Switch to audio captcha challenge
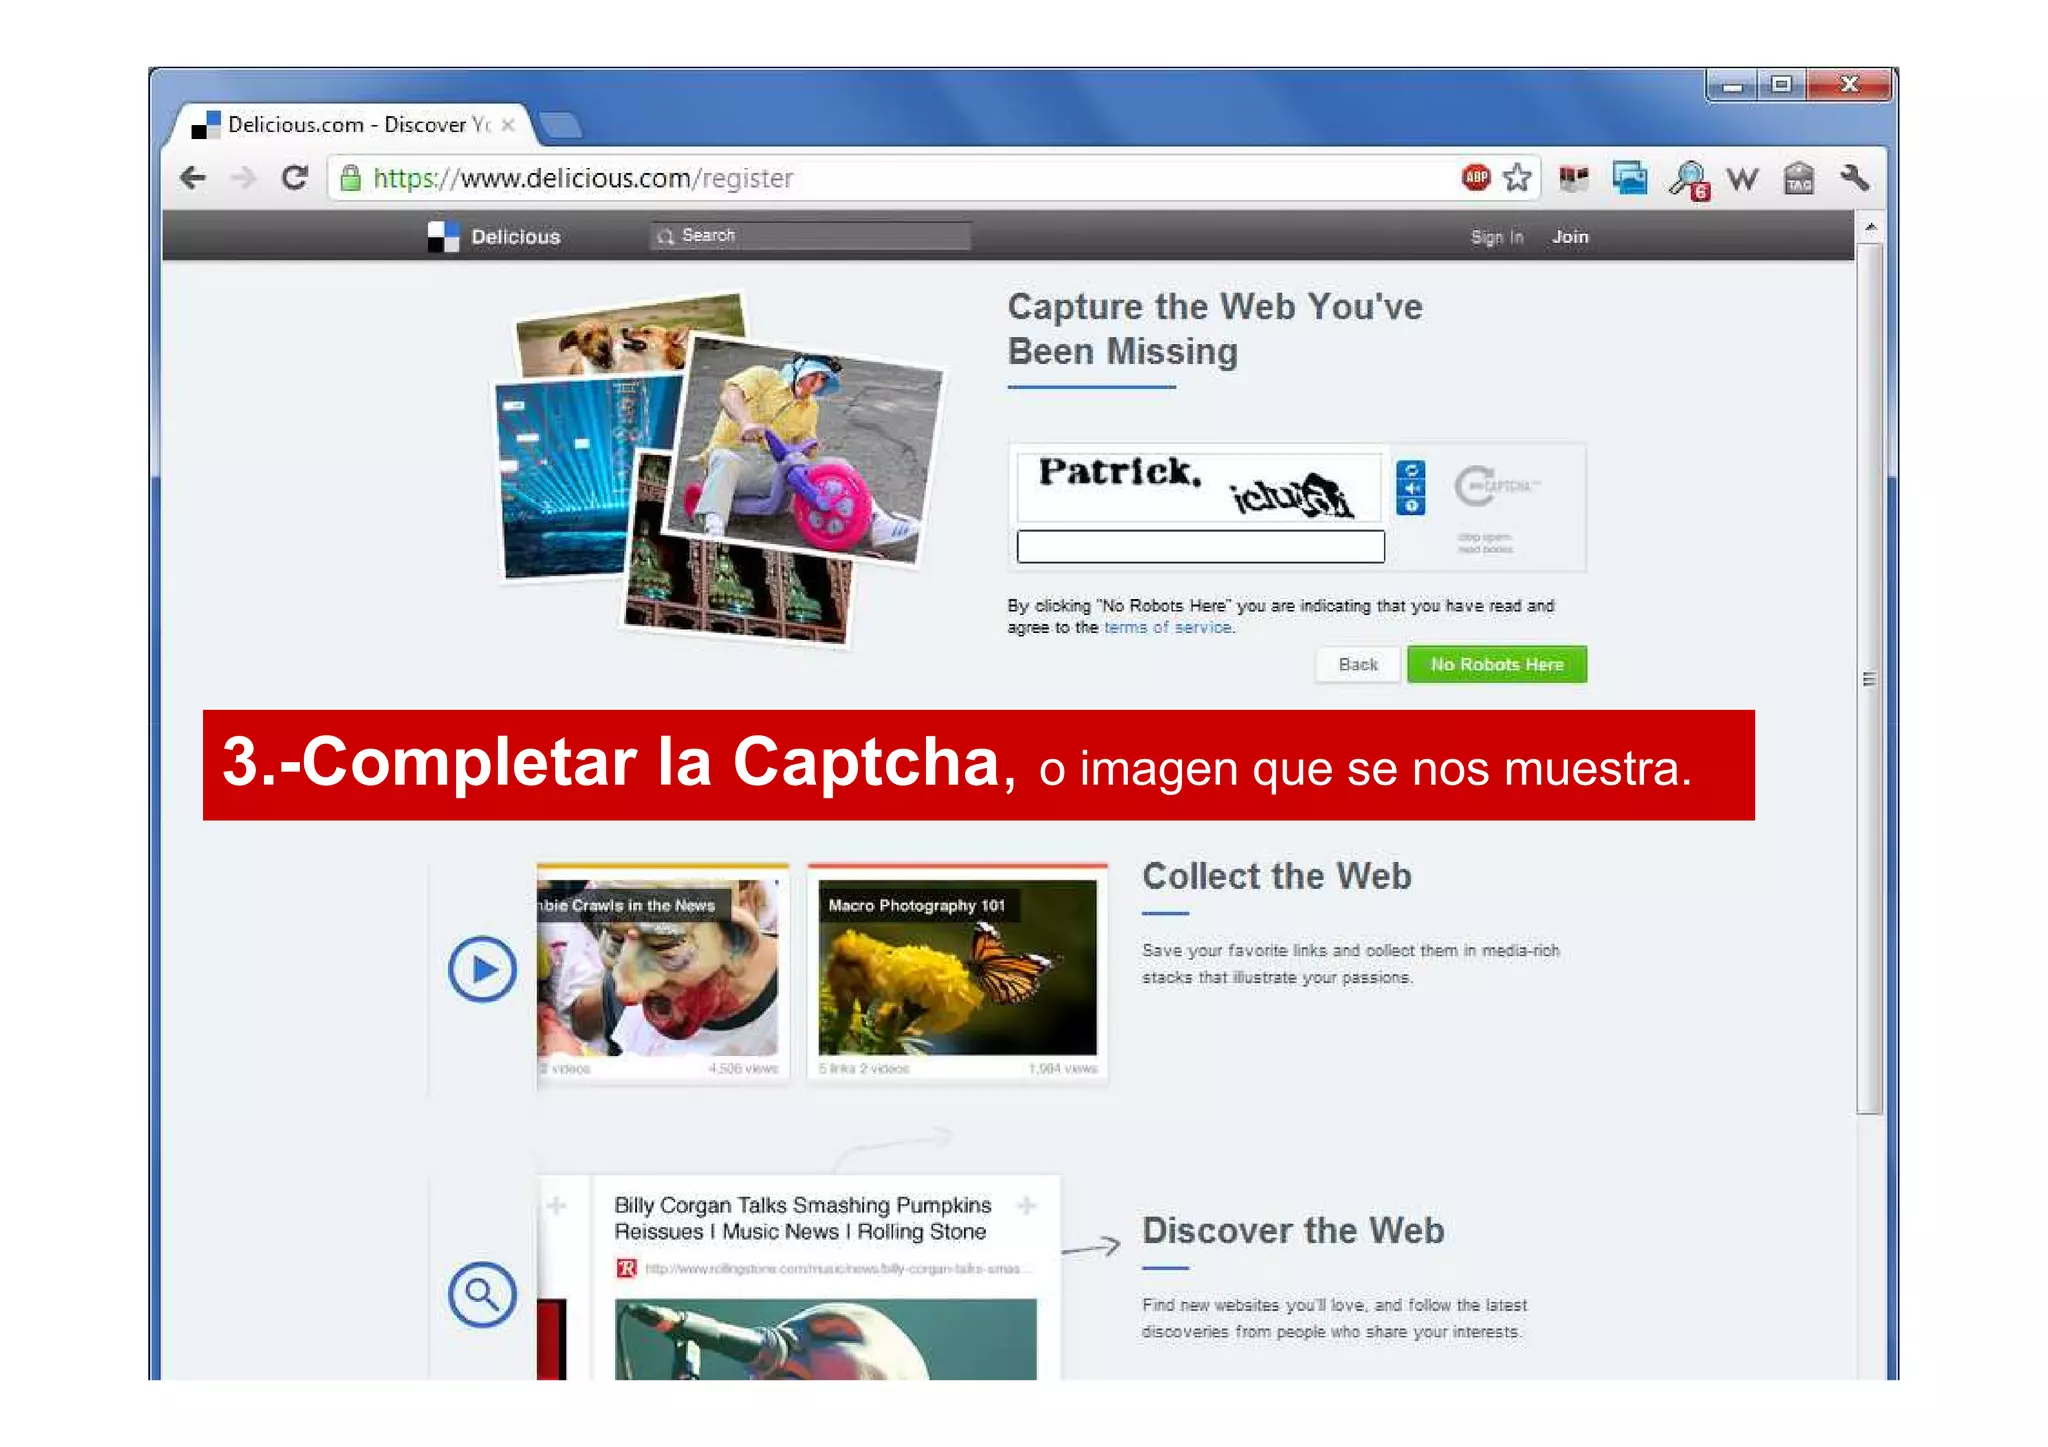Image resolution: width=2048 pixels, height=1447 pixels. 1411,488
